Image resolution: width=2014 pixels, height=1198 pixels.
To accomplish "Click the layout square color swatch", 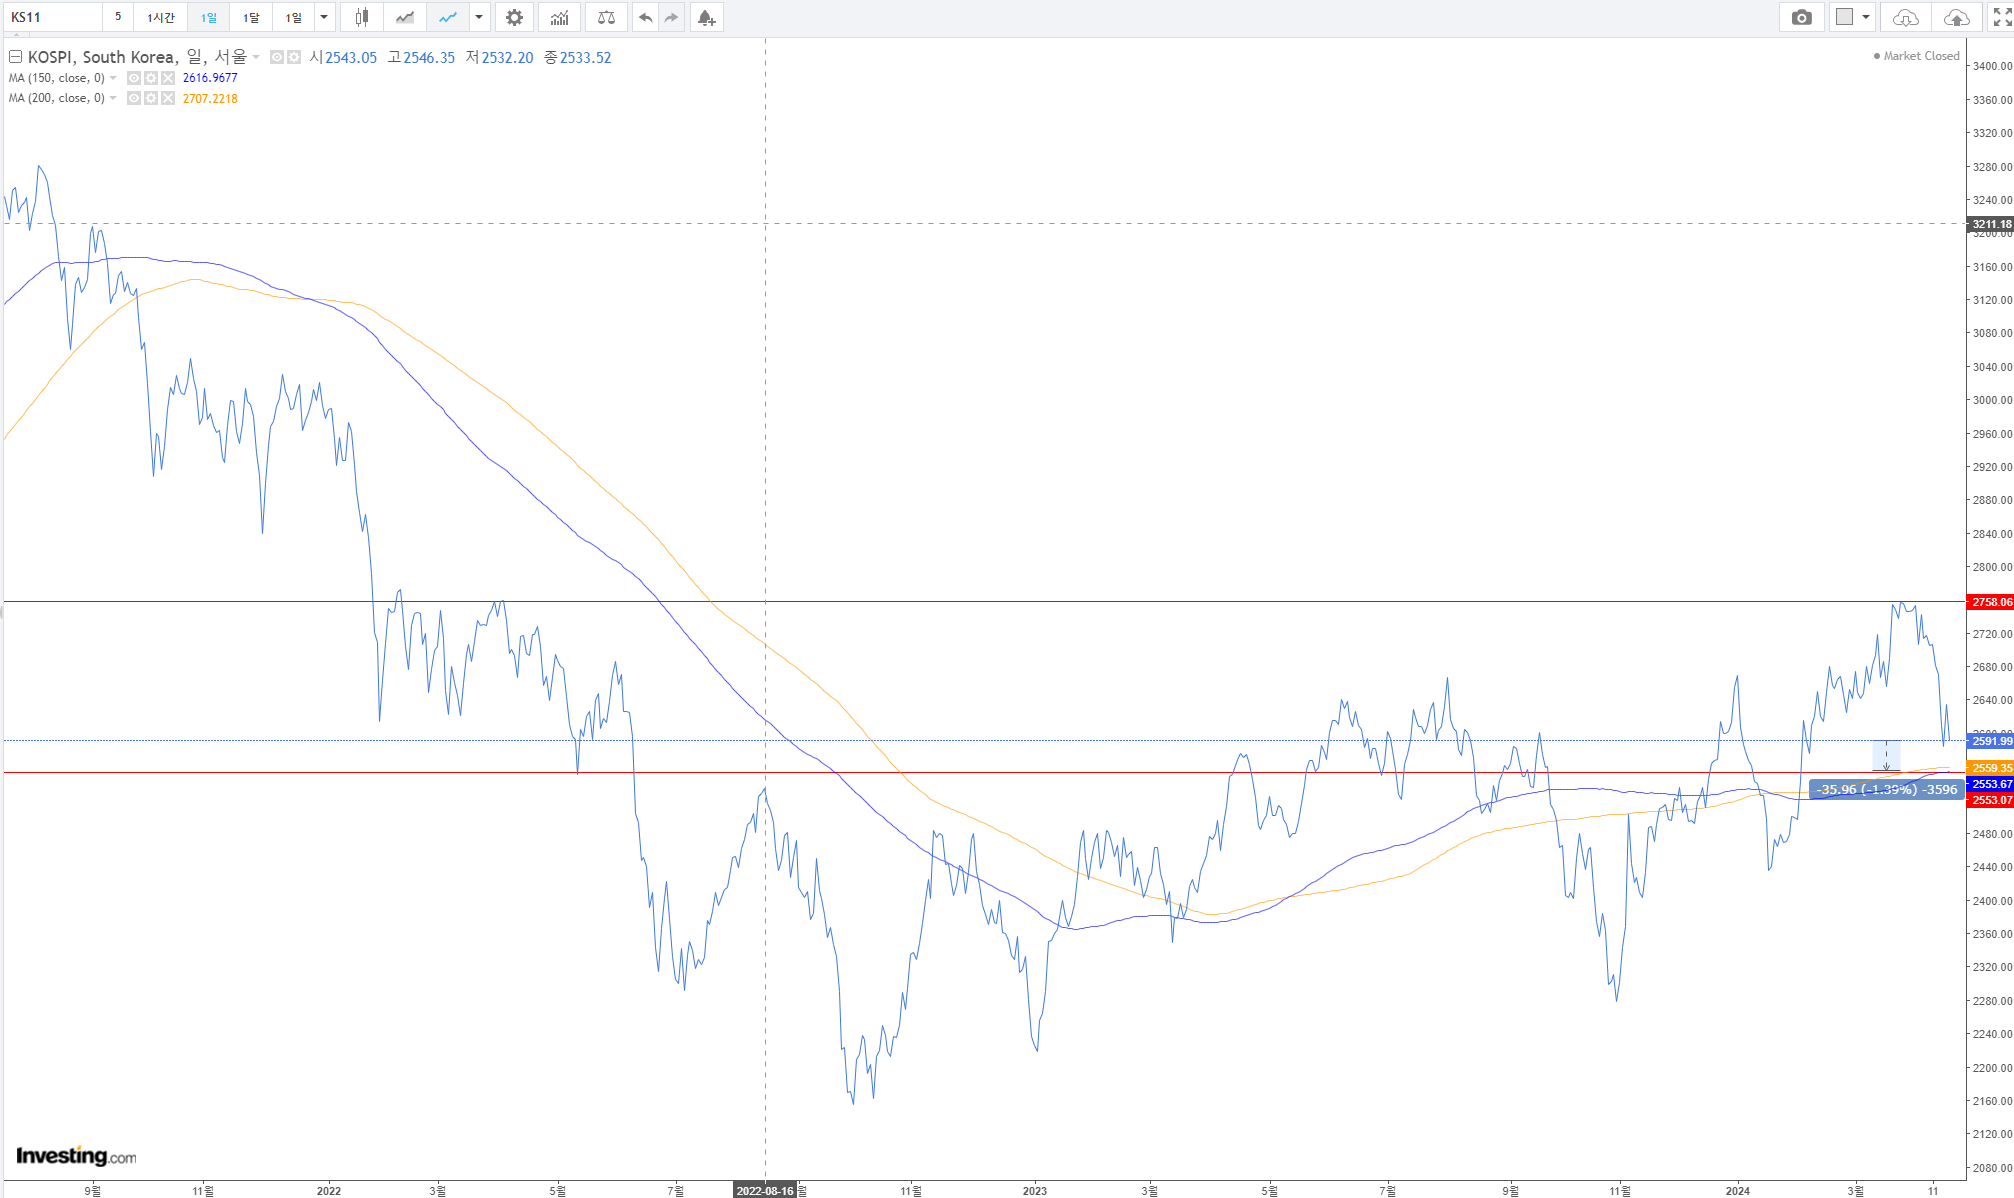I will [1844, 17].
